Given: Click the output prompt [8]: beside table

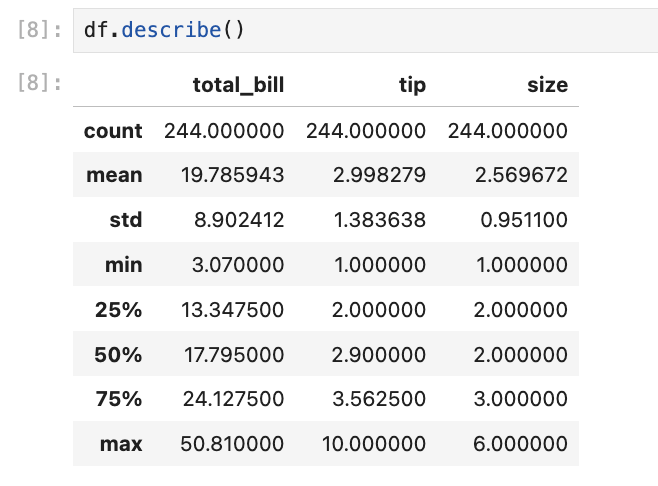Looking at the screenshot, I should coord(39,82).
